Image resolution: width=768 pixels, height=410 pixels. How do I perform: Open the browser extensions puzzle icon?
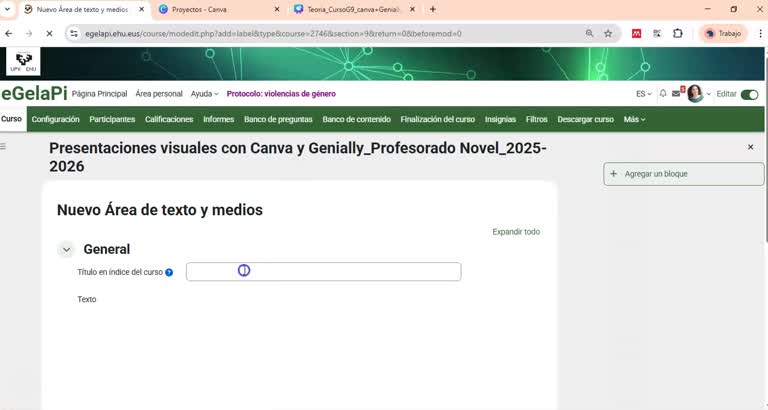677,33
